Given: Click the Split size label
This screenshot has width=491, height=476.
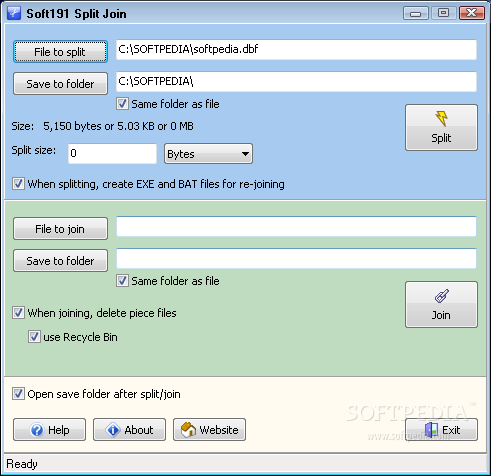Looking at the screenshot, I should pos(34,150).
